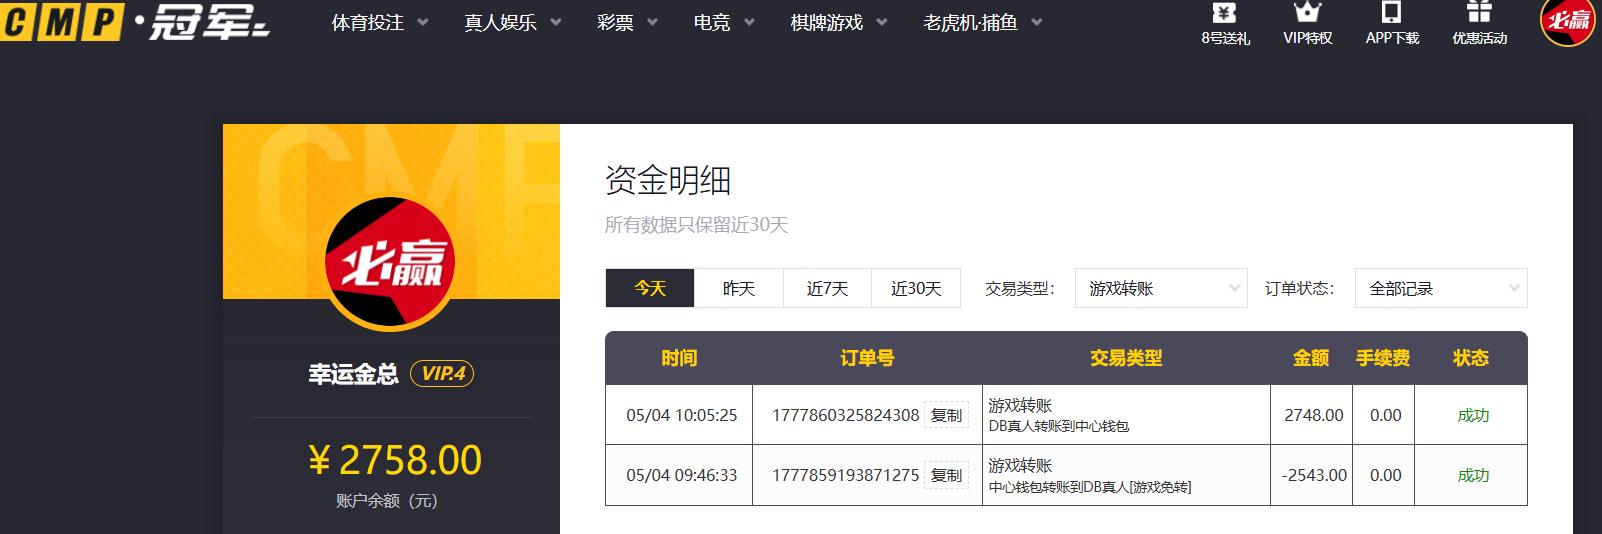Click 中心钱包转账到DB真人[游戏免转] description
This screenshot has height=534, width=1602.
point(1090,487)
